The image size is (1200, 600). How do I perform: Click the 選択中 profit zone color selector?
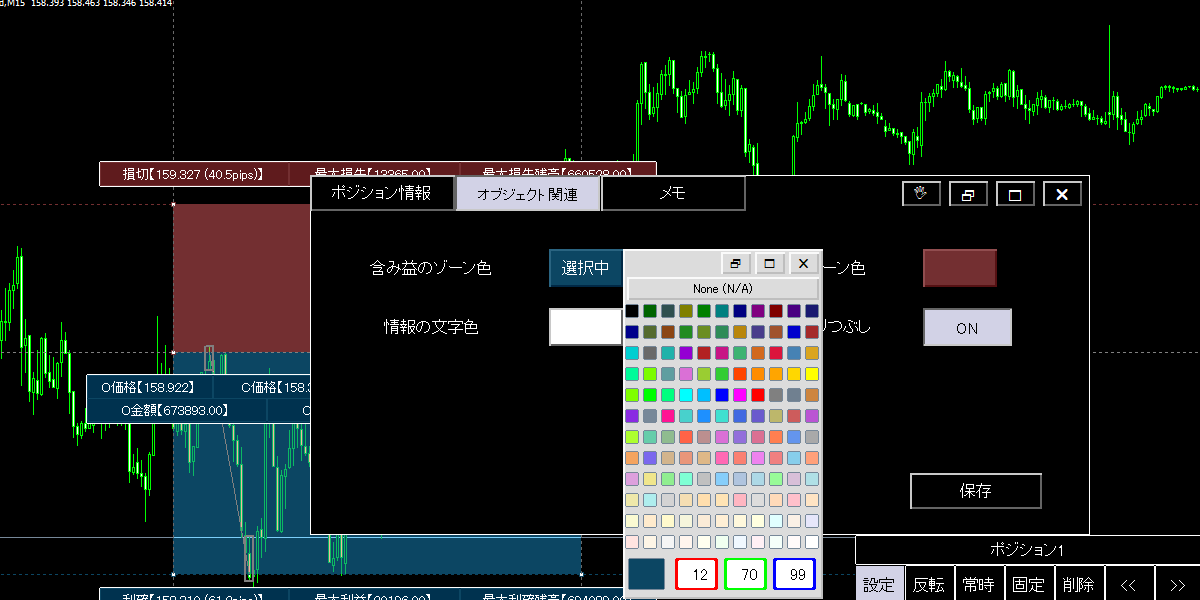[x=585, y=268]
